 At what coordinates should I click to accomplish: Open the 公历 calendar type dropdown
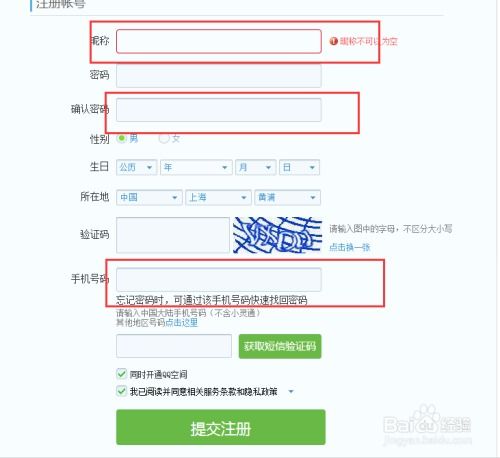[x=136, y=167]
